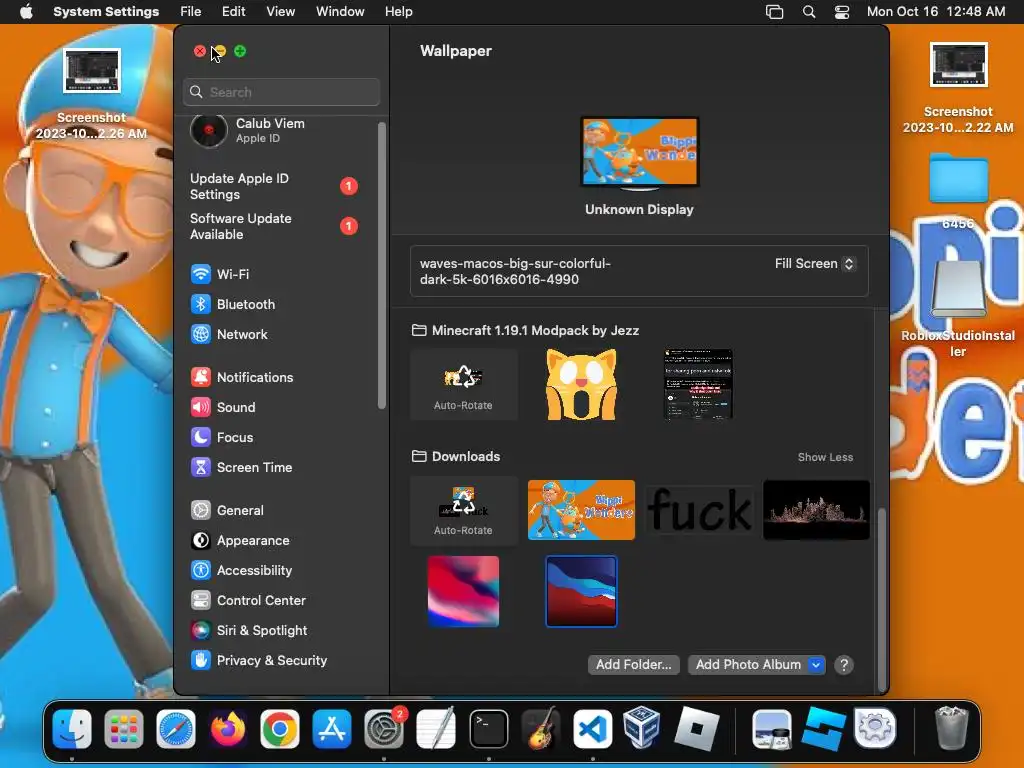Select the shocked cat wallpaper
Viewport: 1024px width, 768px height.
(x=581, y=384)
